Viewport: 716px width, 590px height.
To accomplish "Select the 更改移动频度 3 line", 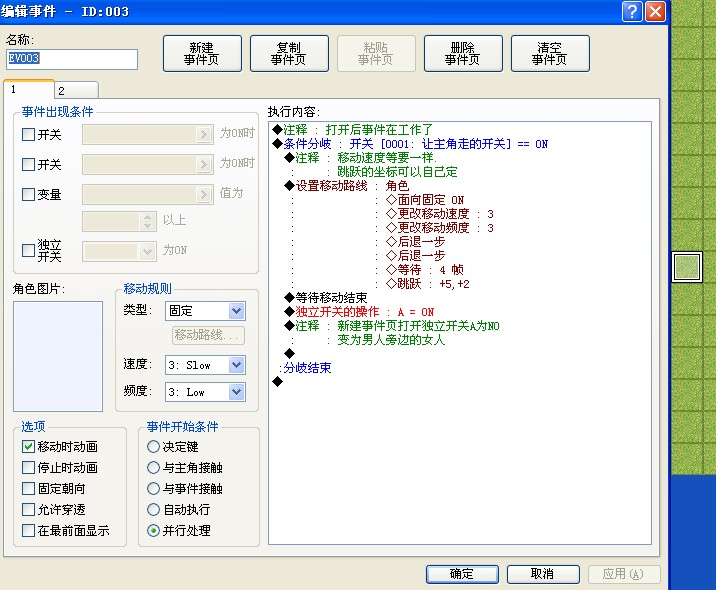I will (440, 228).
